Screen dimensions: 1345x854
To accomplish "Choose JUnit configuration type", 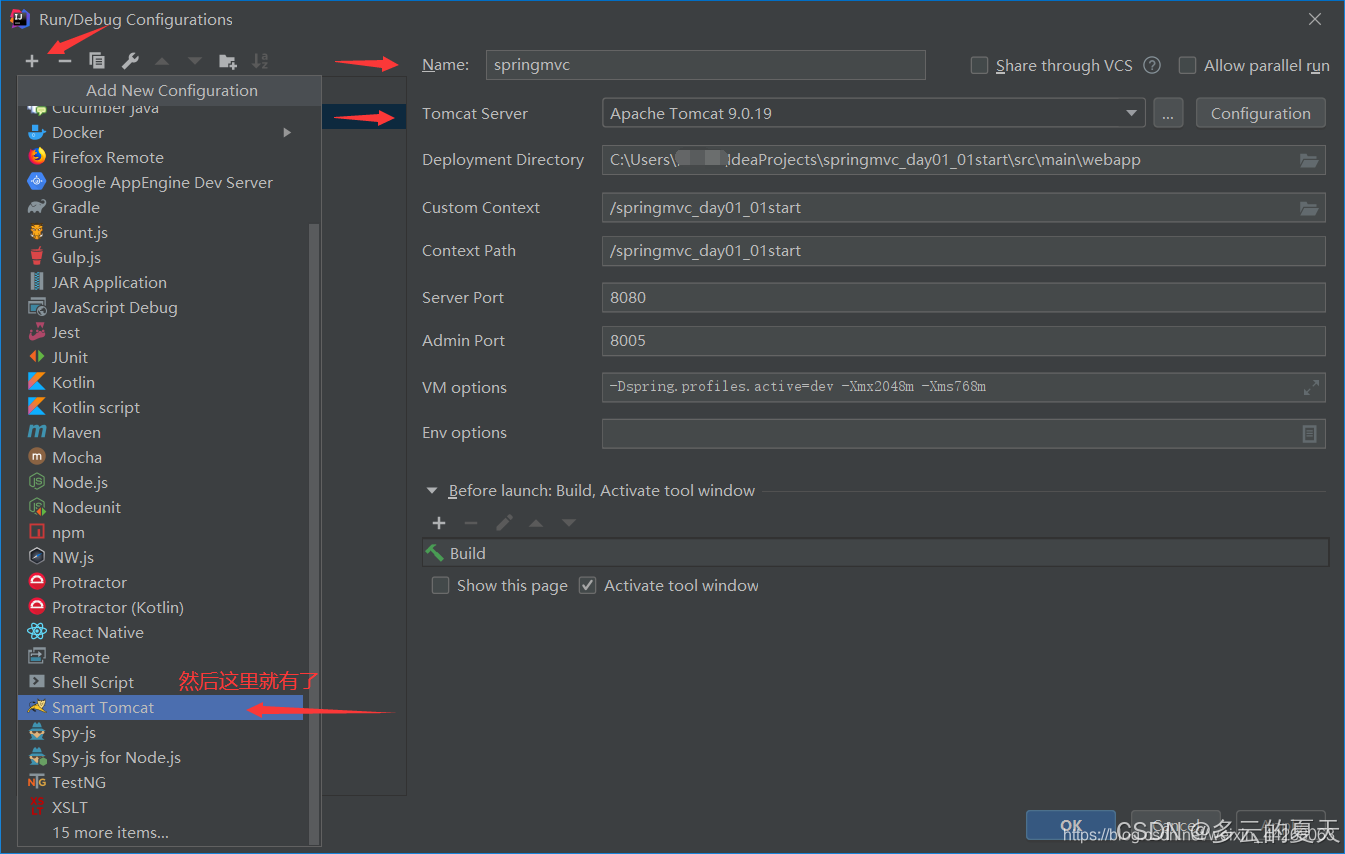I will (x=160, y=357).
